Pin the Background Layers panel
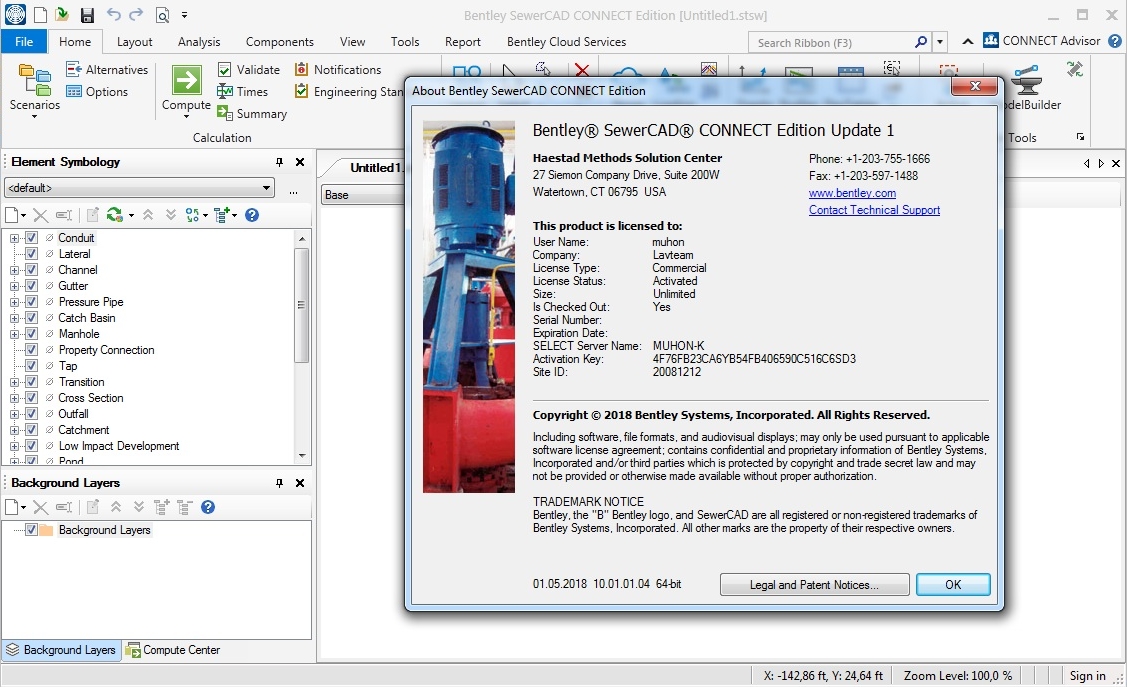This screenshot has height=687, width=1127. [280, 483]
